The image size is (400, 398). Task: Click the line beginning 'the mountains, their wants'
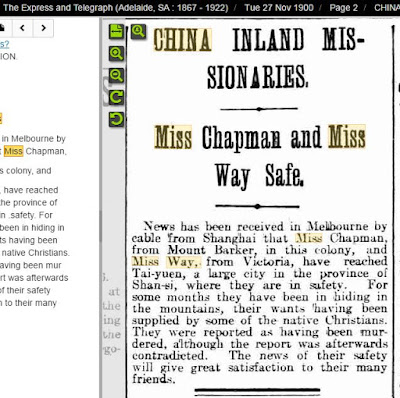260,309
